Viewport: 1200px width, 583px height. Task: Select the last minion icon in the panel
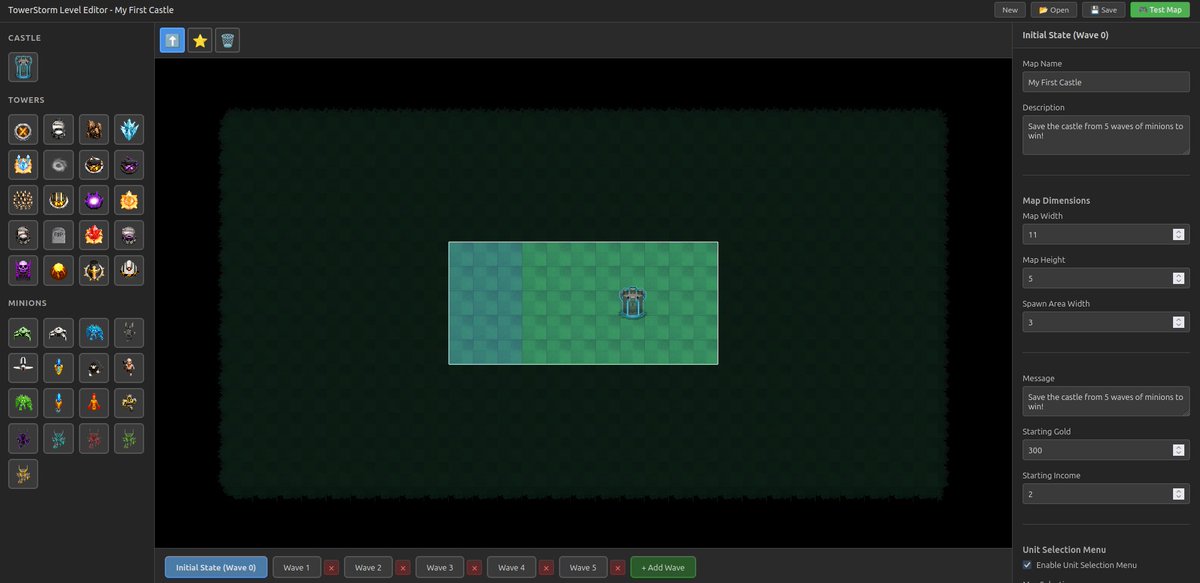(22, 473)
